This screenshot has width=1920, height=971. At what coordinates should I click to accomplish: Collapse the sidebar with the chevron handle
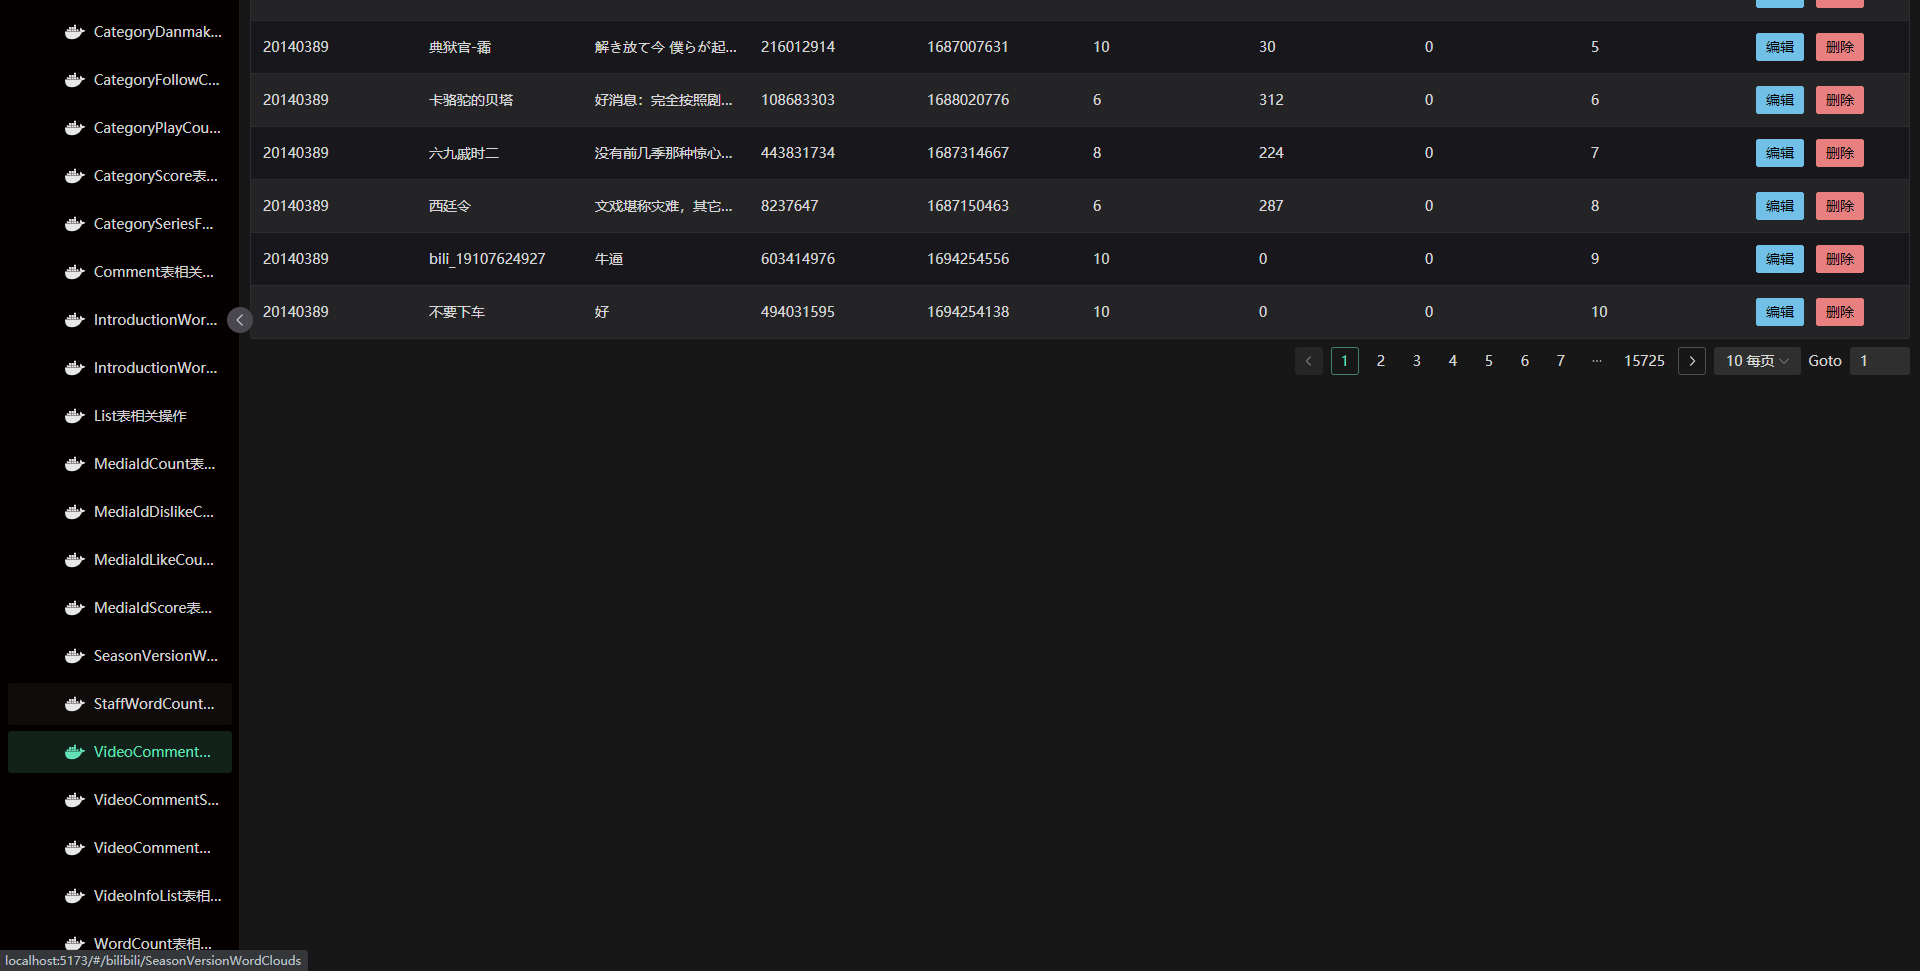tap(240, 320)
